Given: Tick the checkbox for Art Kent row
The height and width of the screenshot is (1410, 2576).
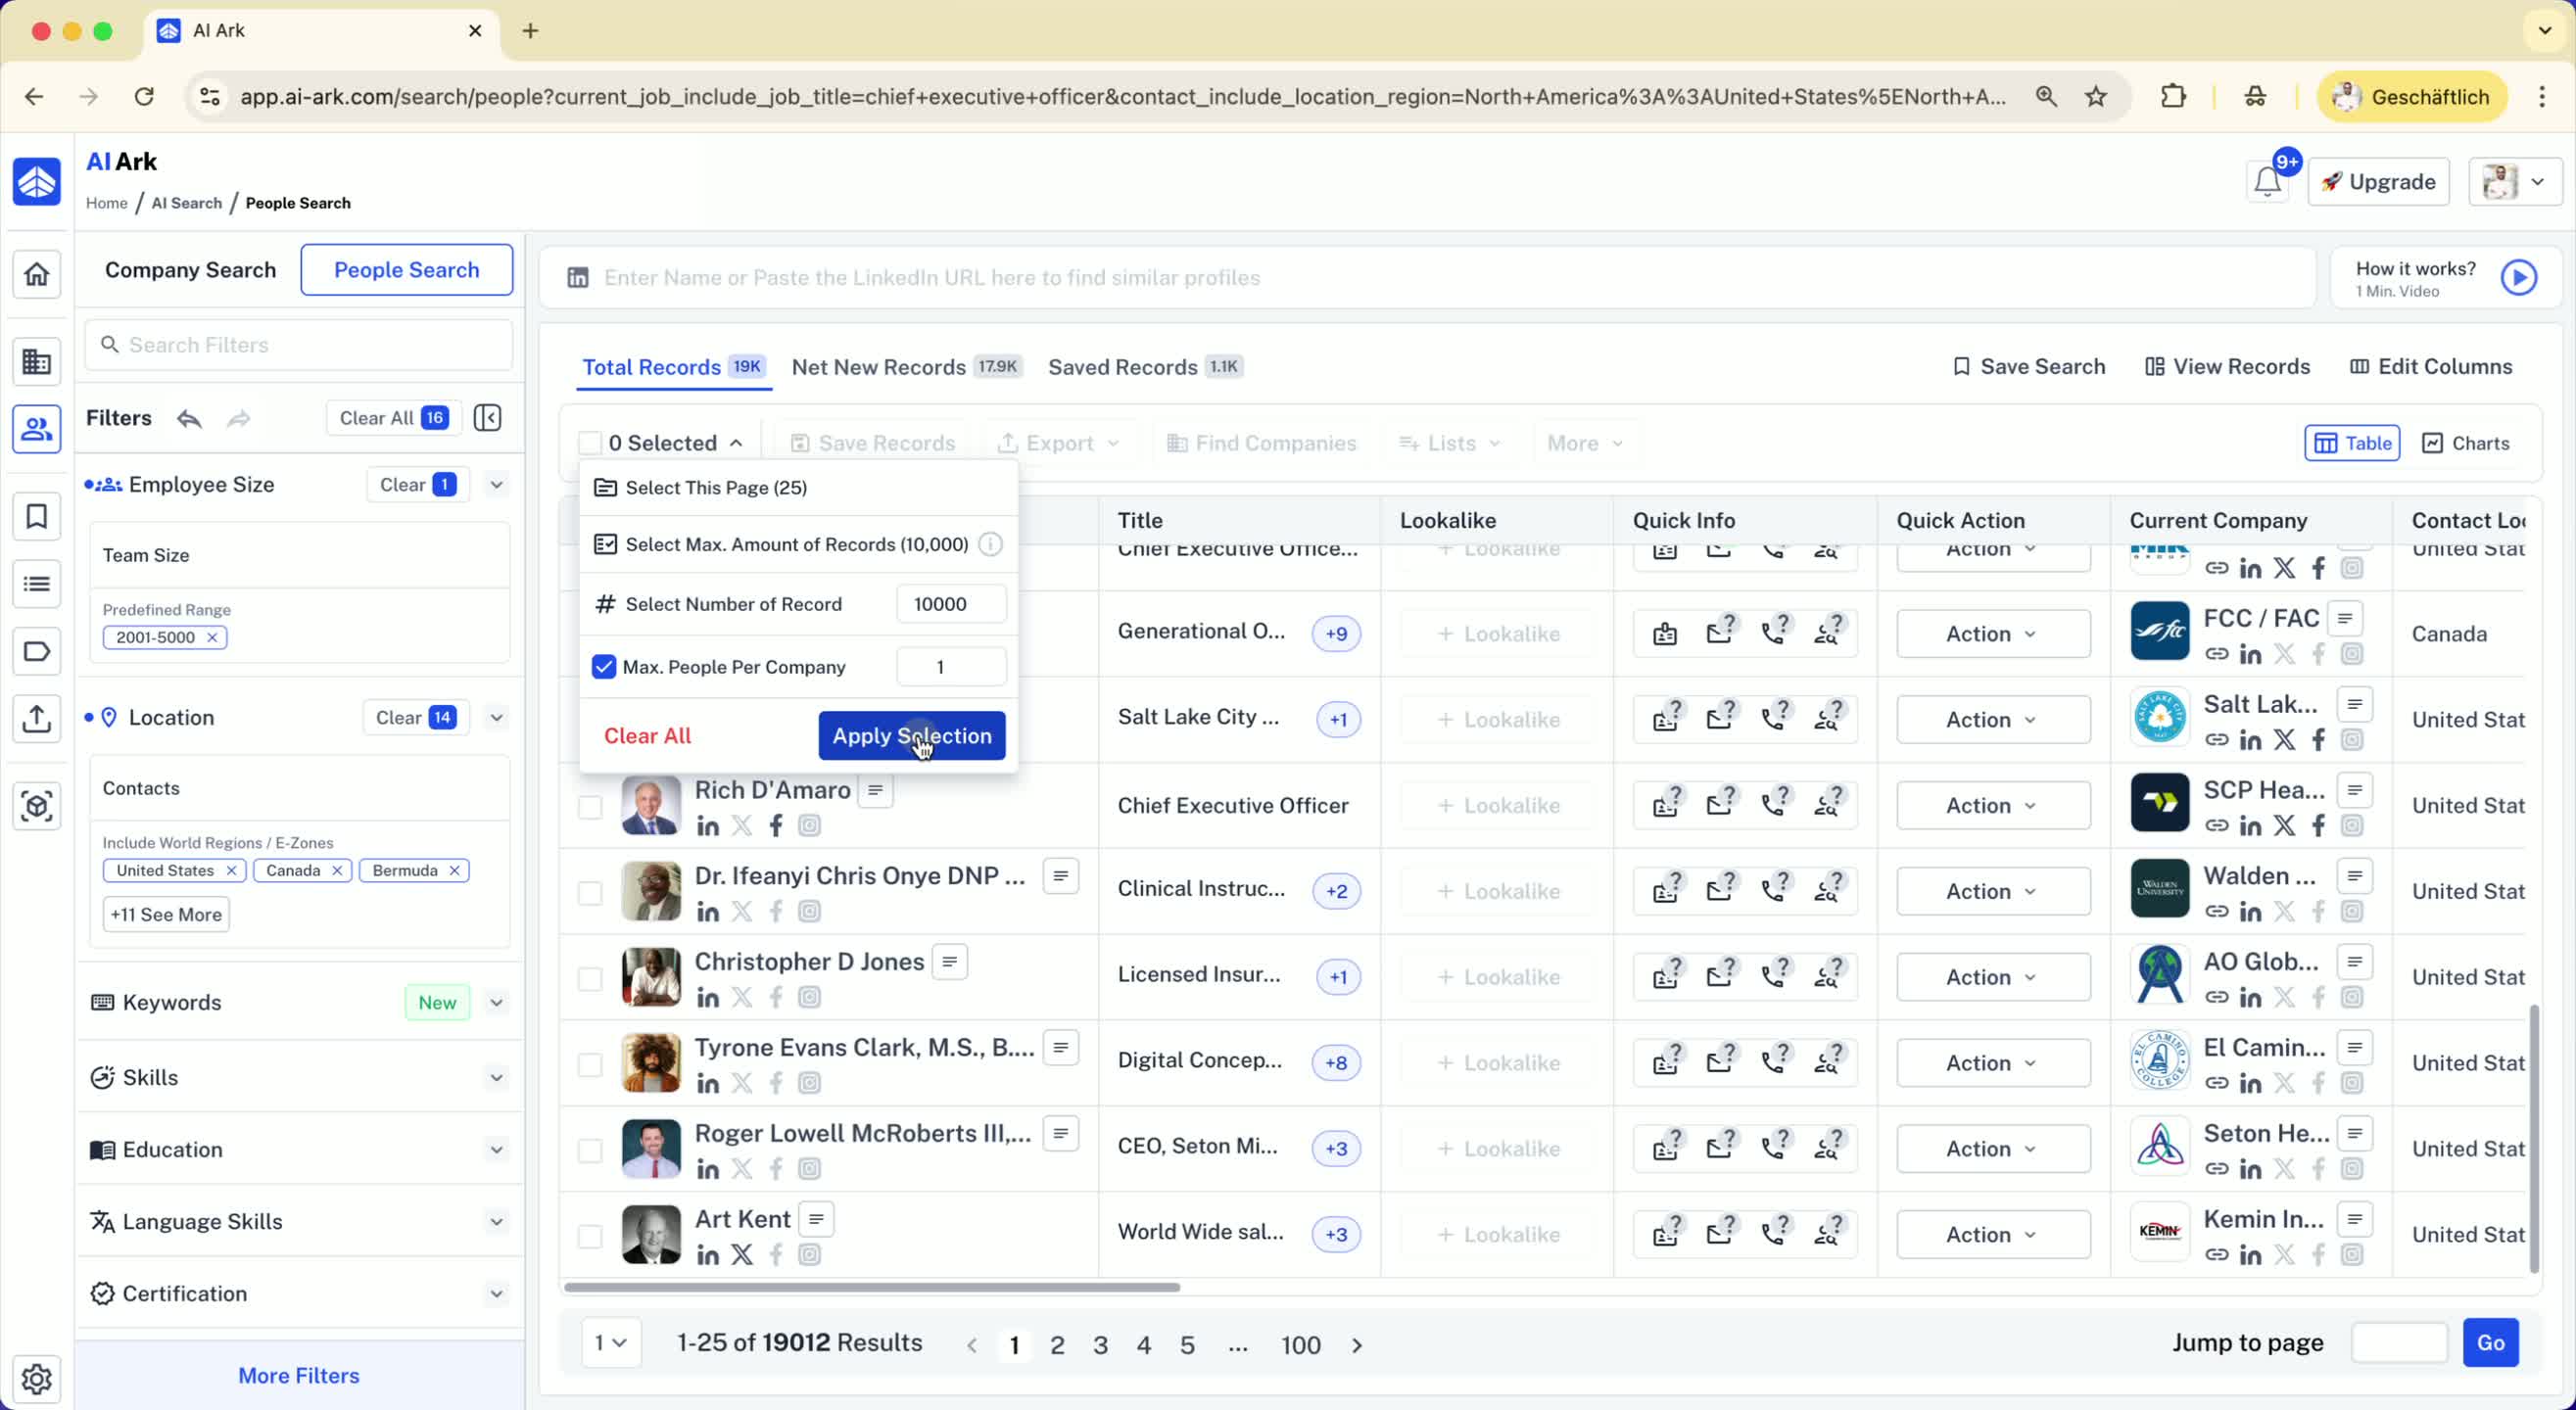Looking at the screenshot, I should coord(590,1236).
